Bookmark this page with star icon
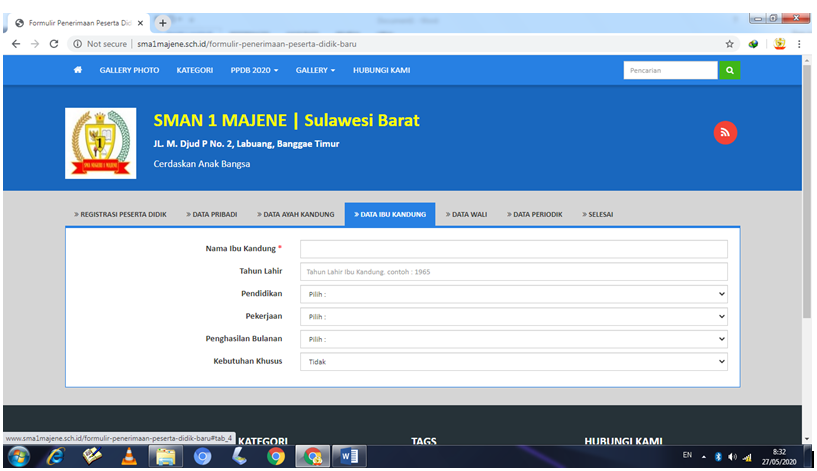This screenshot has width=817, height=471. tap(730, 44)
